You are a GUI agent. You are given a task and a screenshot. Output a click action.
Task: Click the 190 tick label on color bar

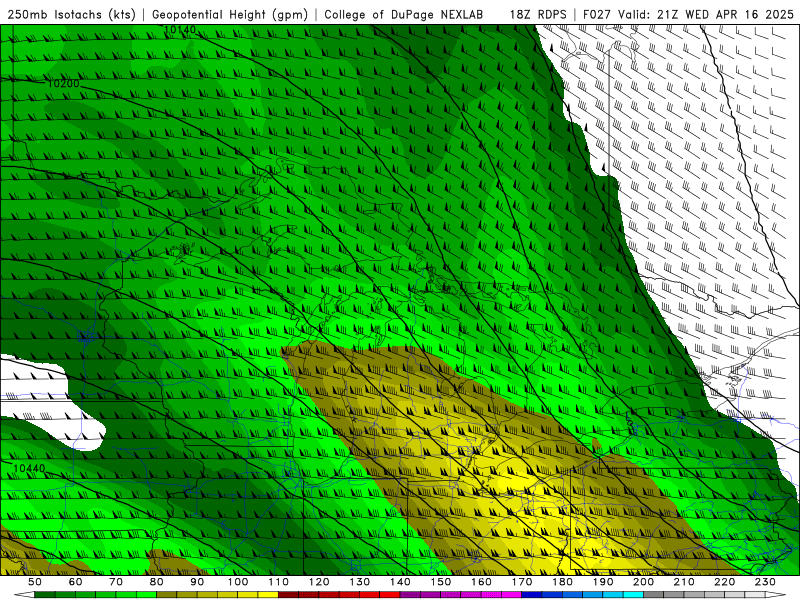click(603, 582)
